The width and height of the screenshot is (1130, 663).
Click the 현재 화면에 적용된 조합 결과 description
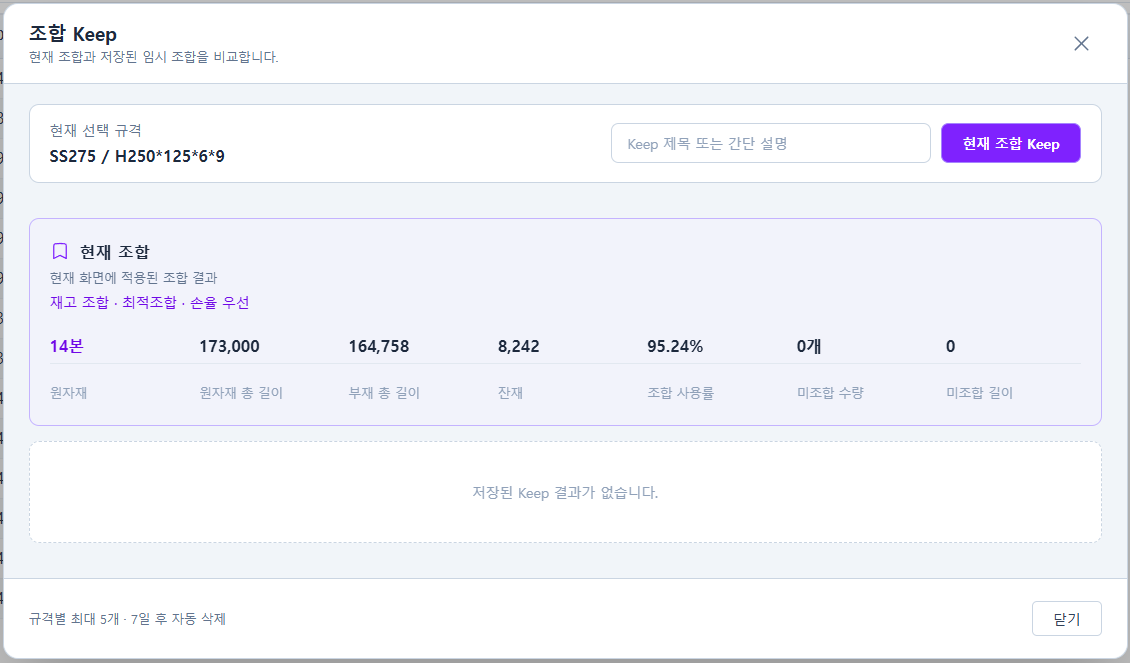[x=133, y=277]
